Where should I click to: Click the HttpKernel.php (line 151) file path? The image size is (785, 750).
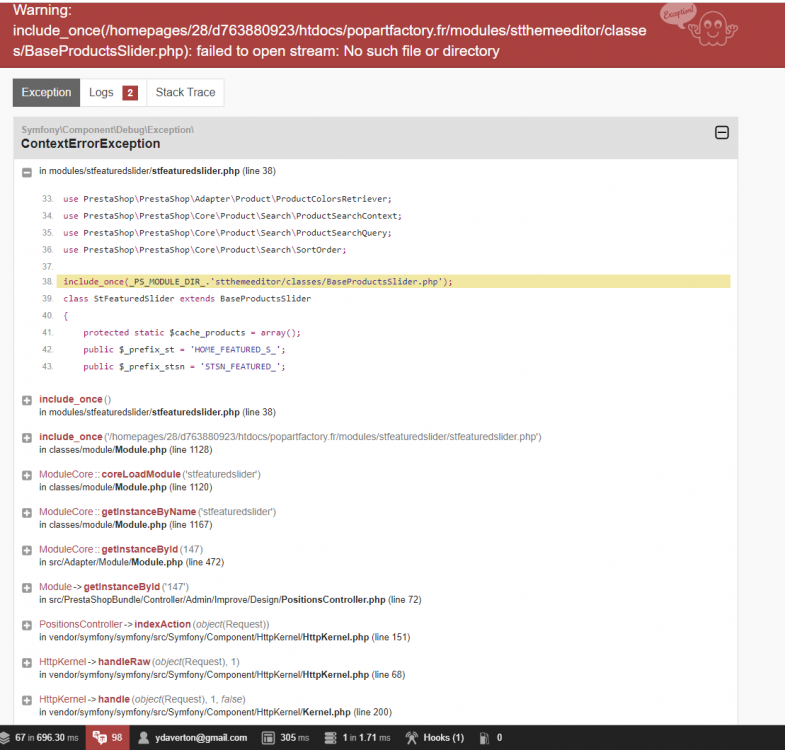tap(225, 637)
